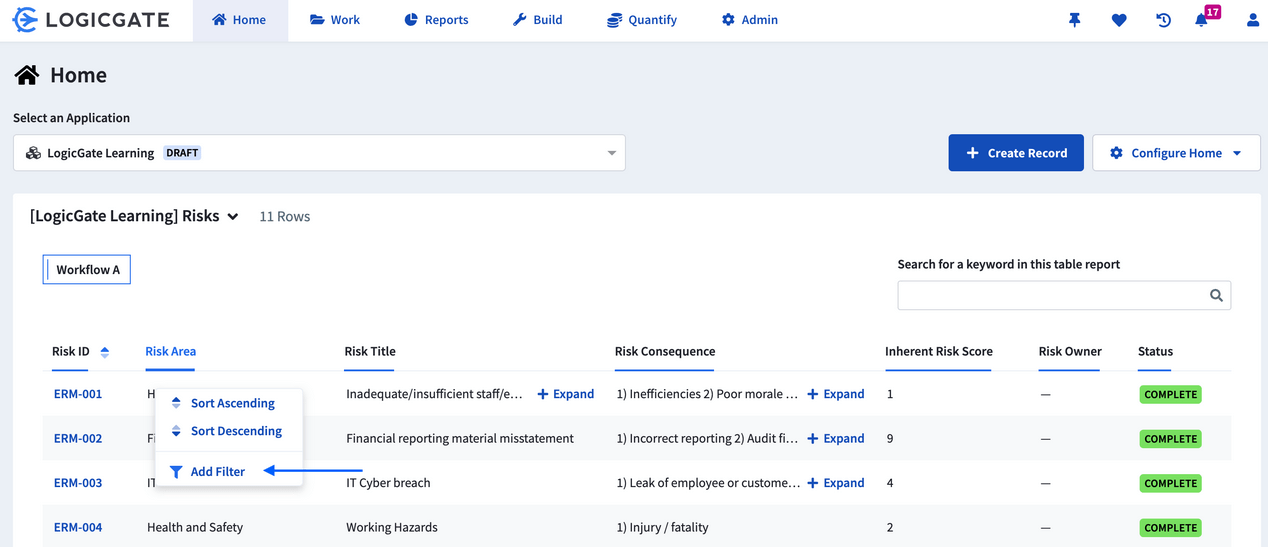The height and width of the screenshot is (547, 1268).
Task: Click the Inherent Risk Score column header
Action: pyautogui.click(x=939, y=351)
